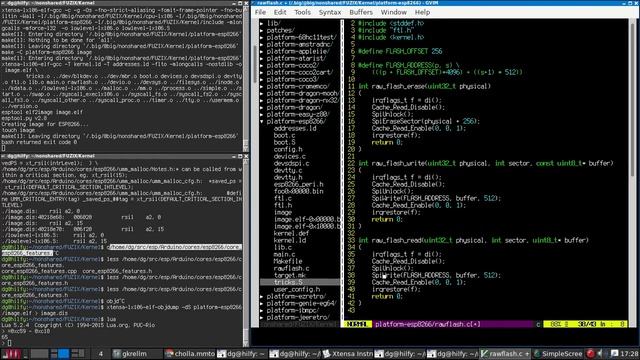
Task: Open devices.c in file tree
Action: click(289, 157)
